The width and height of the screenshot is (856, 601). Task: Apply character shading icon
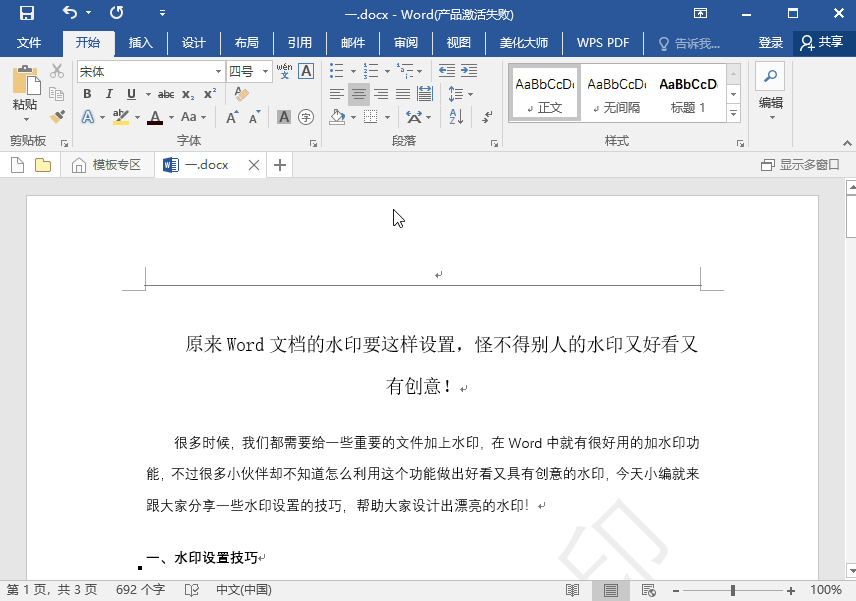tap(284, 117)
